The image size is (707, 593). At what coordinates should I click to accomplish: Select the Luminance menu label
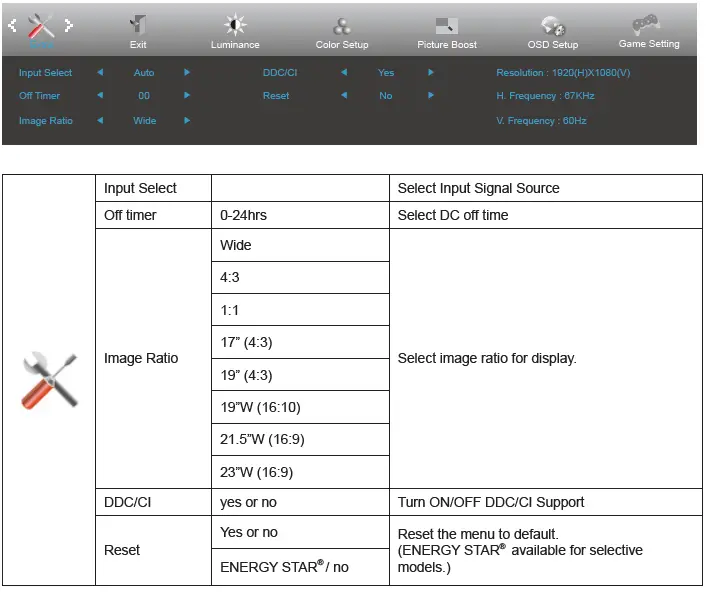click(235, 45)
